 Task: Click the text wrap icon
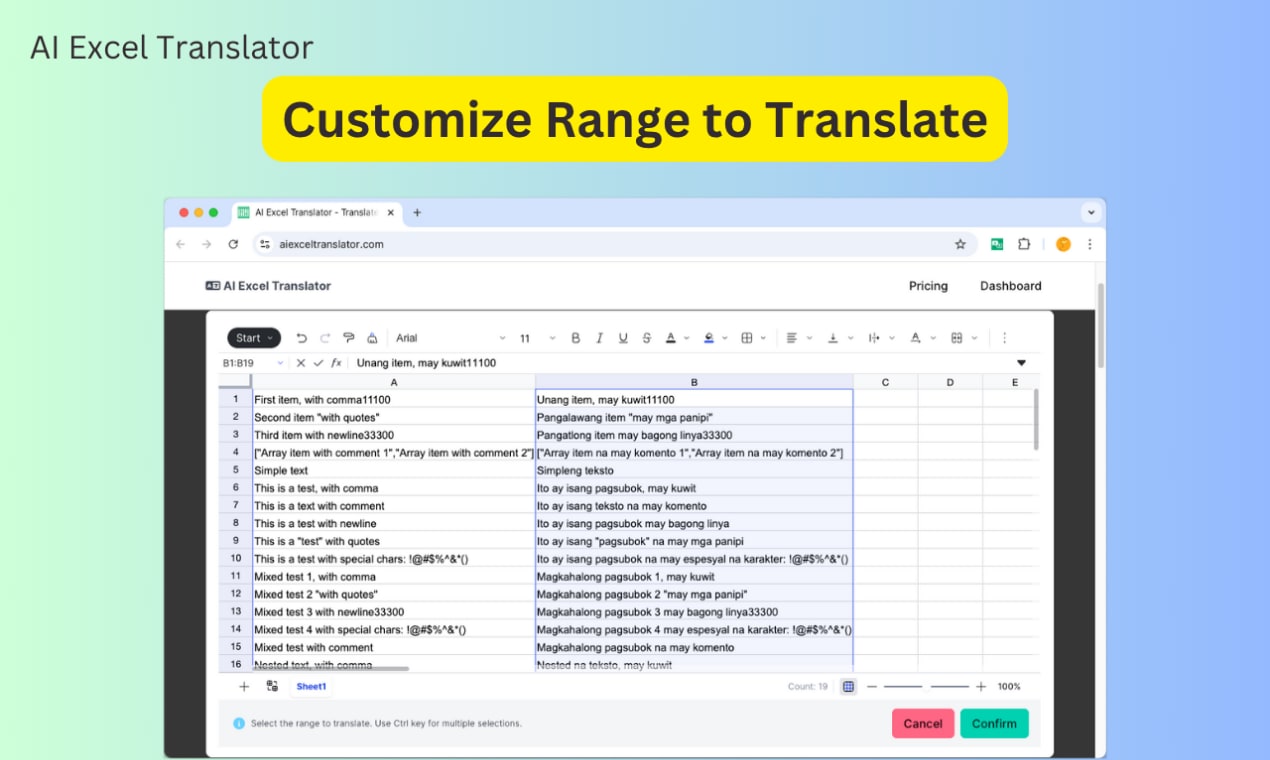874,338
